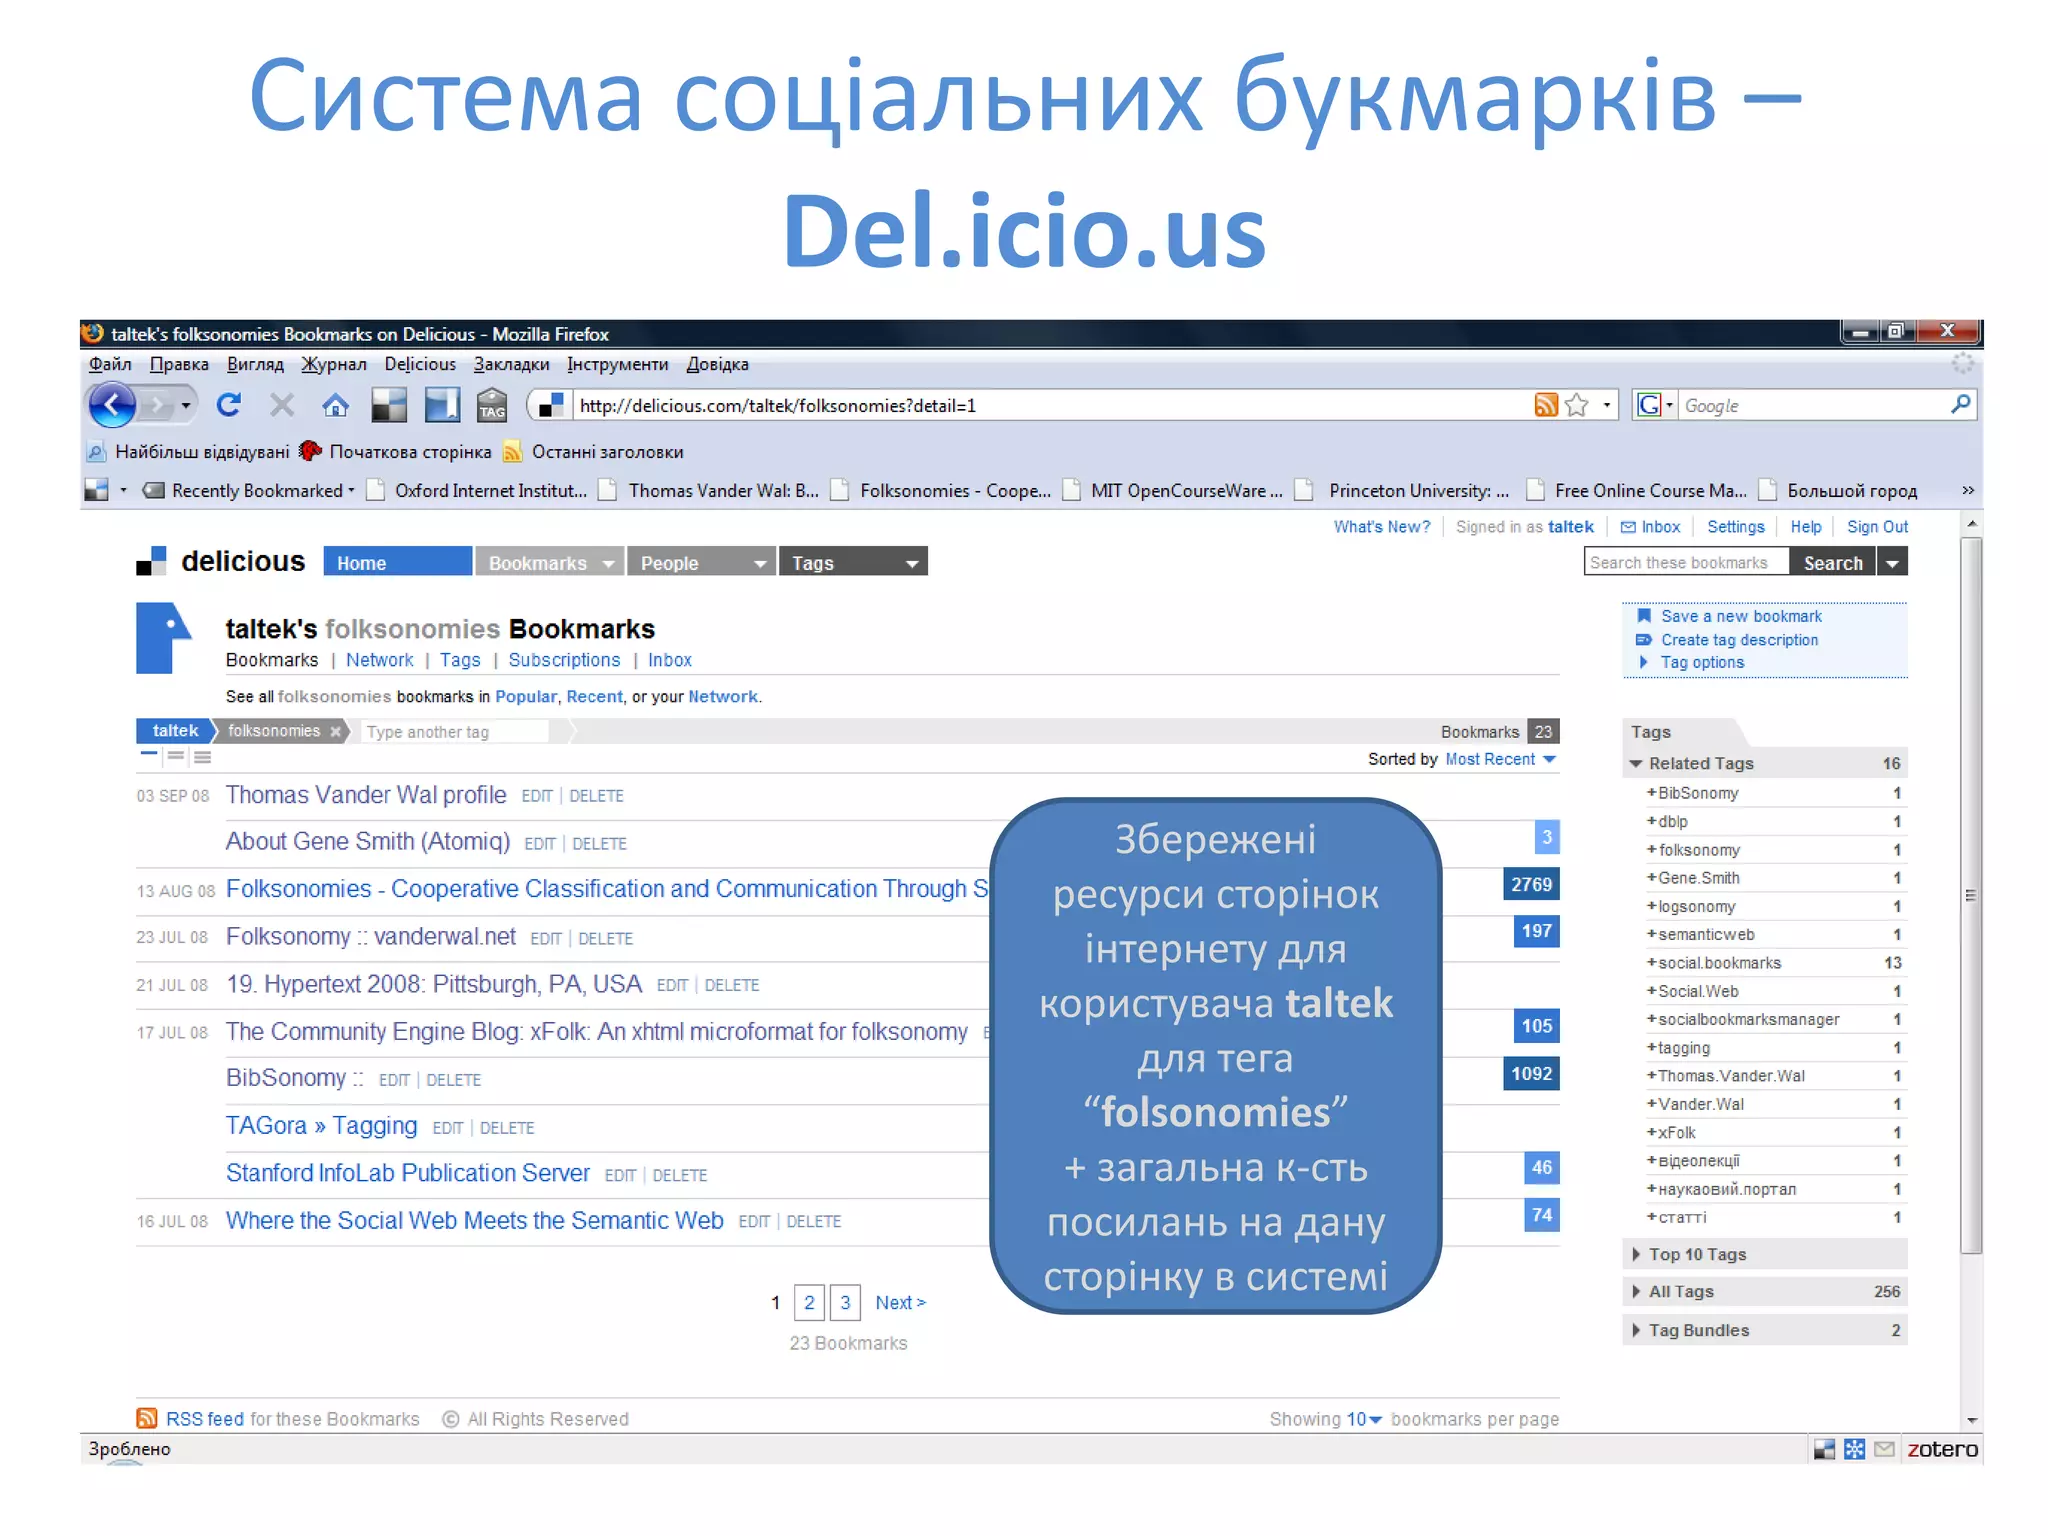Viewport: 2048px width, 1536px height.
Task: Open the Thomas Vander Wal profile bookmark
Action: click(366, 795)
